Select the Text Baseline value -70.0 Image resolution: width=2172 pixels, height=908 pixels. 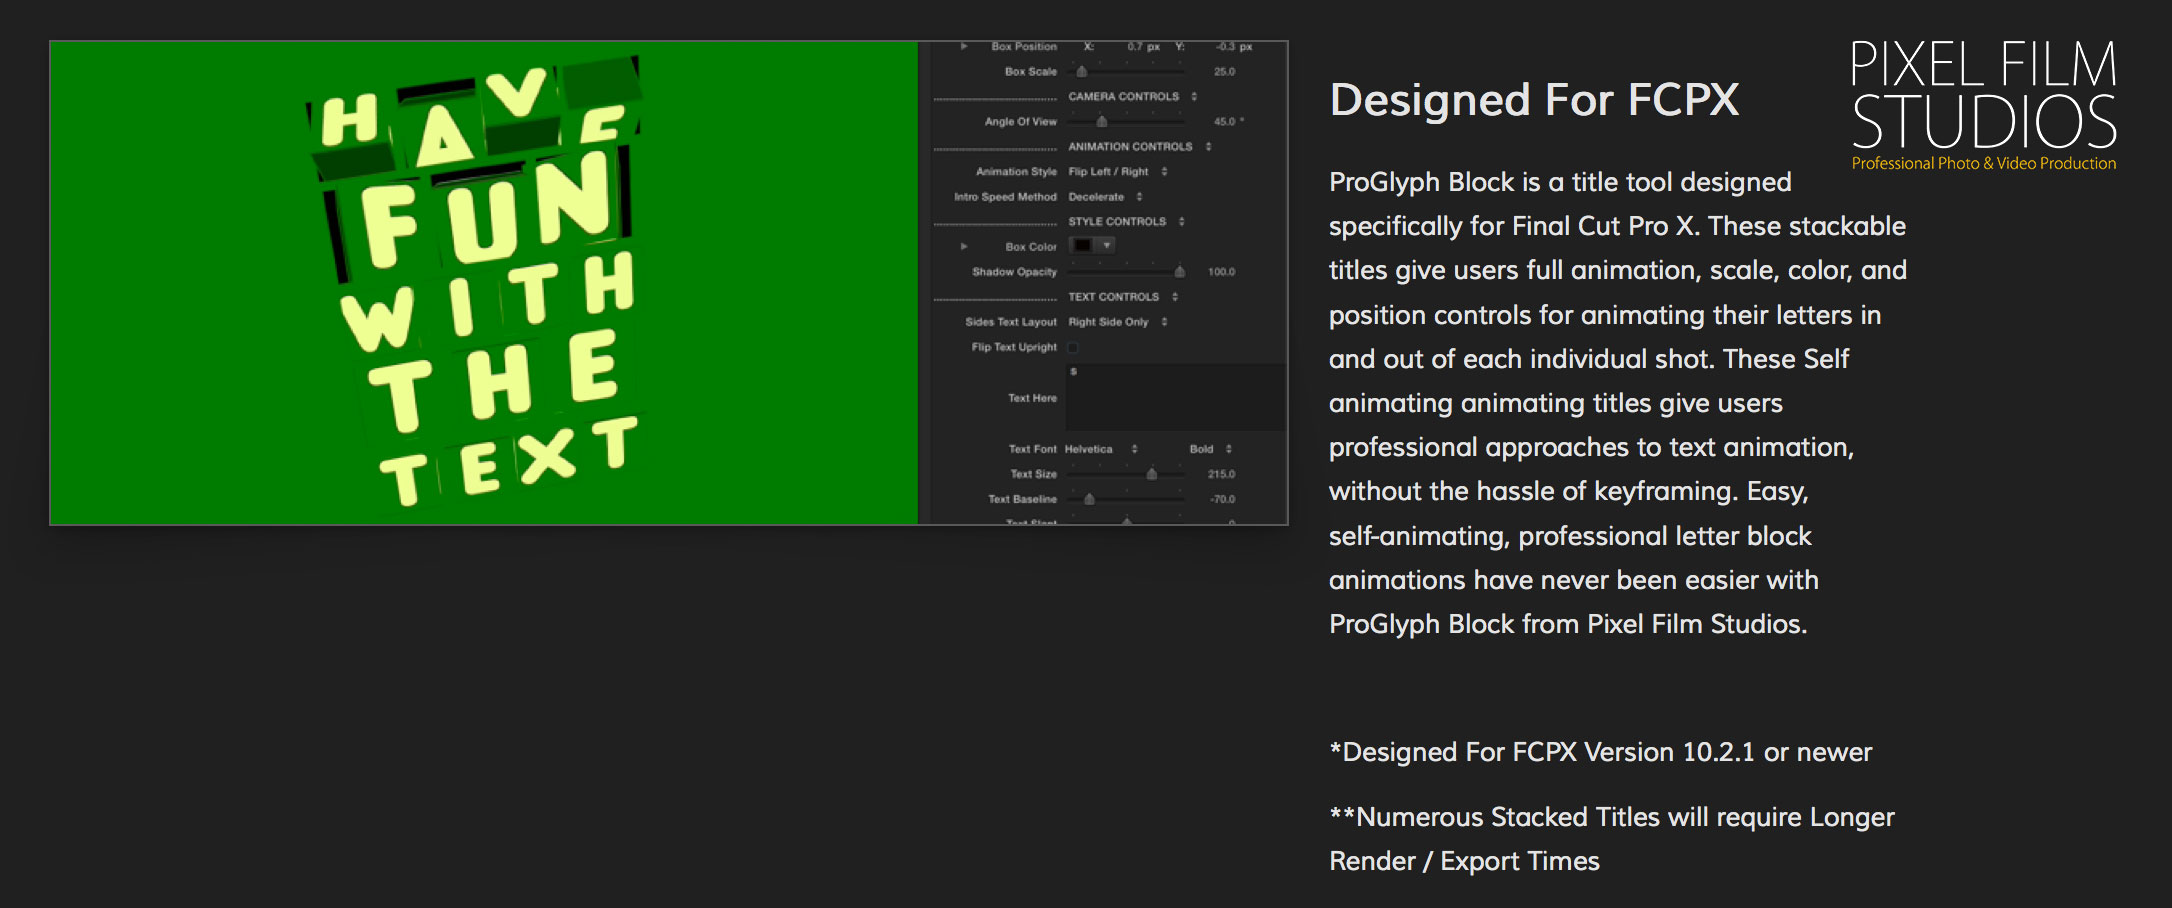click(x=1222, y=499)
